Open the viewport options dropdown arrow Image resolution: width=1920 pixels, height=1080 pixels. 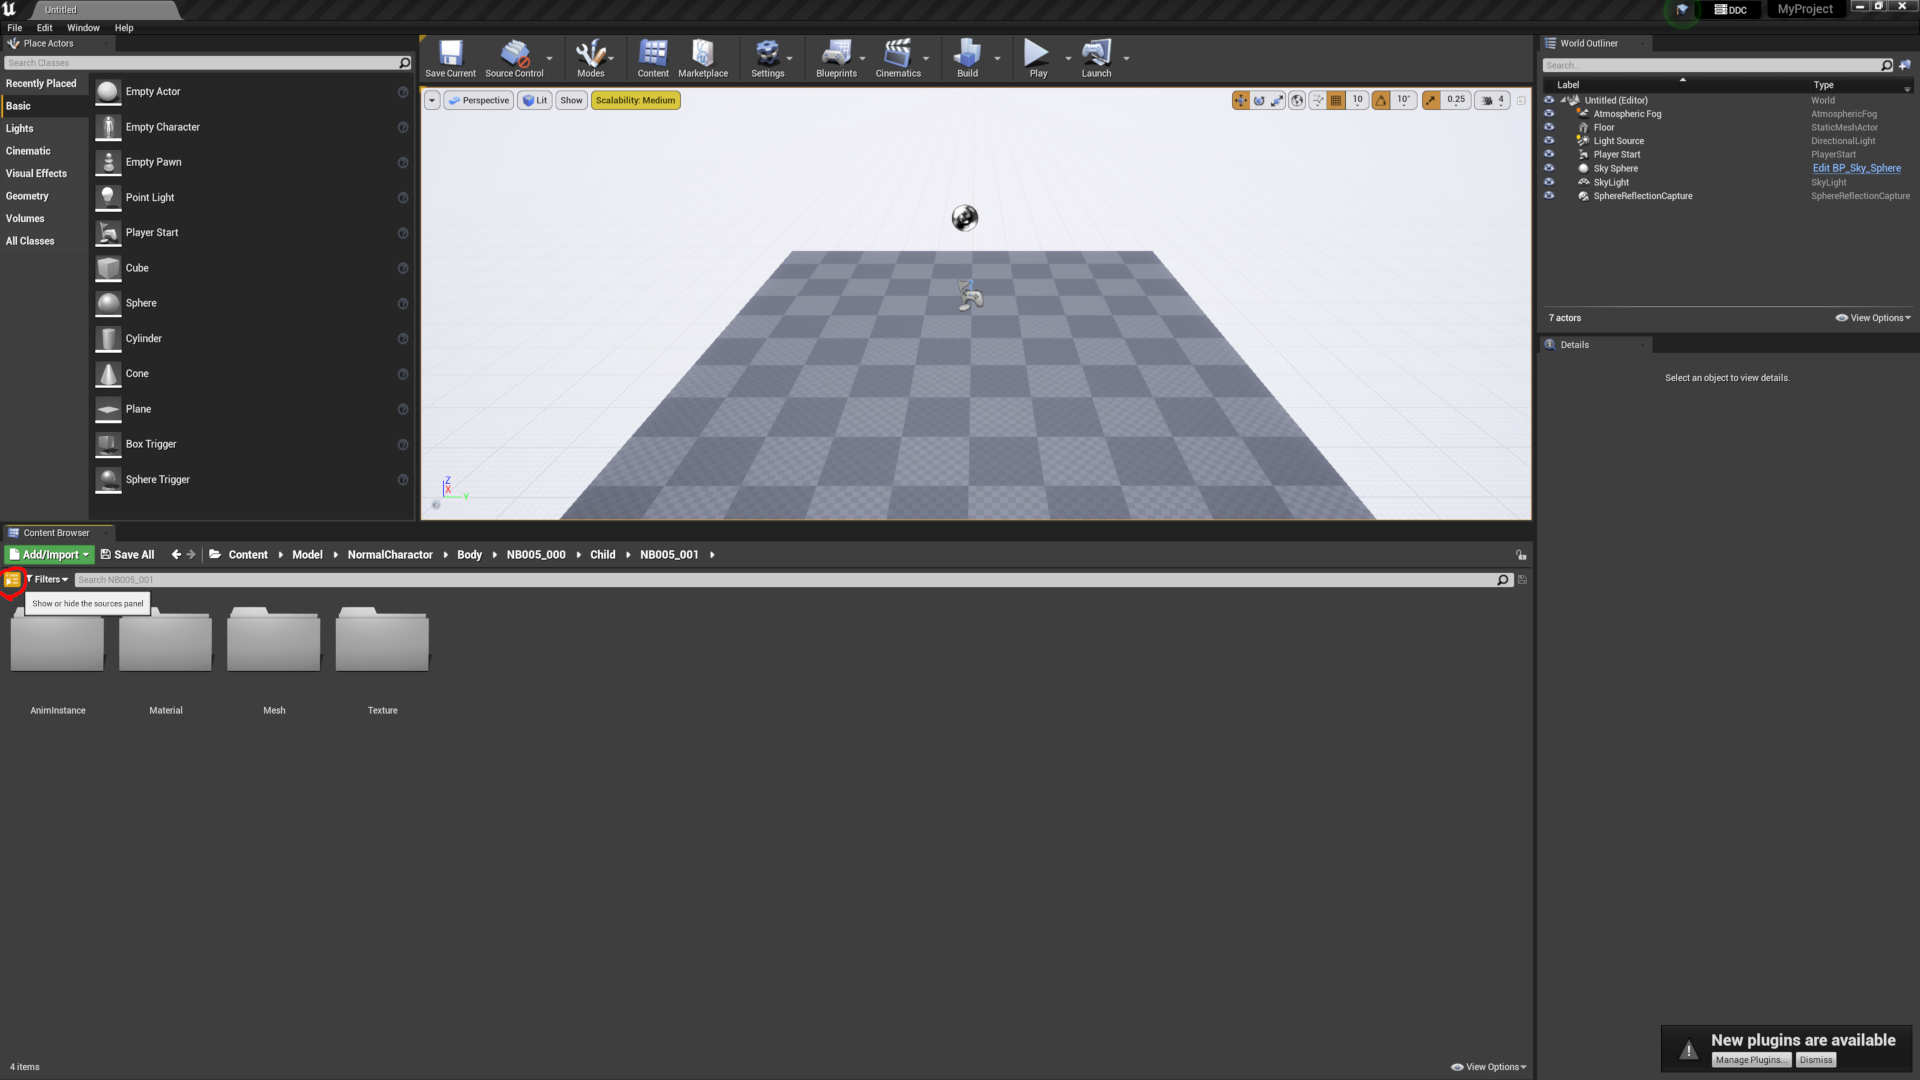(432, 100)
